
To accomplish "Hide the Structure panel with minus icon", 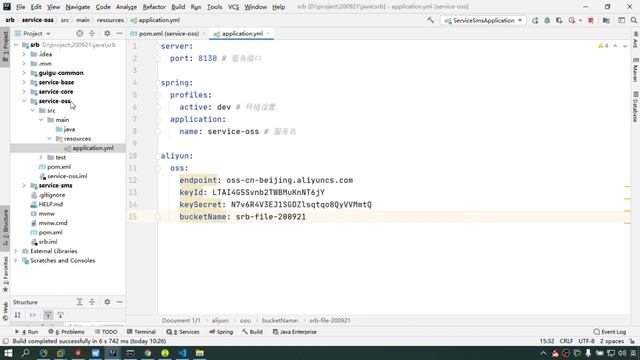I will pos(119,302).
